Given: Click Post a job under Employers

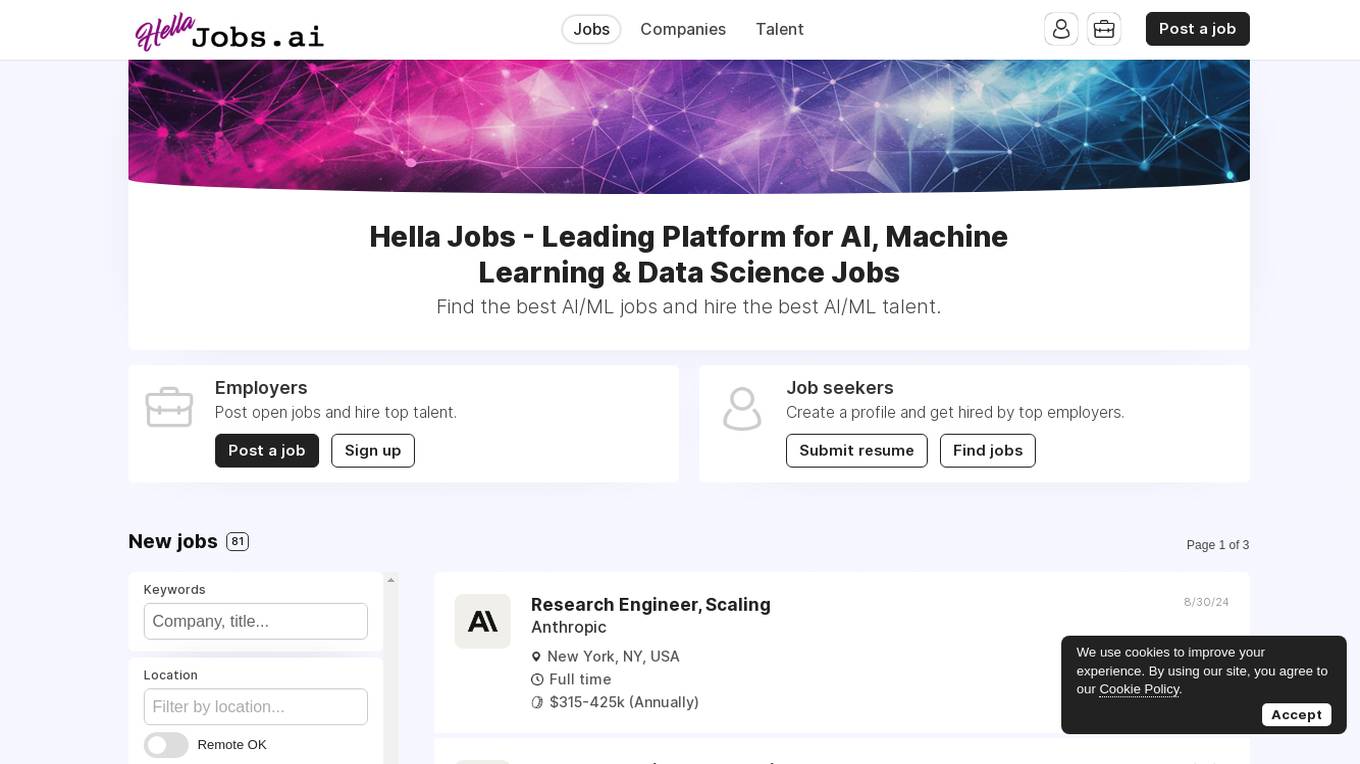Looking at the screenshot, I should point(267,451).
